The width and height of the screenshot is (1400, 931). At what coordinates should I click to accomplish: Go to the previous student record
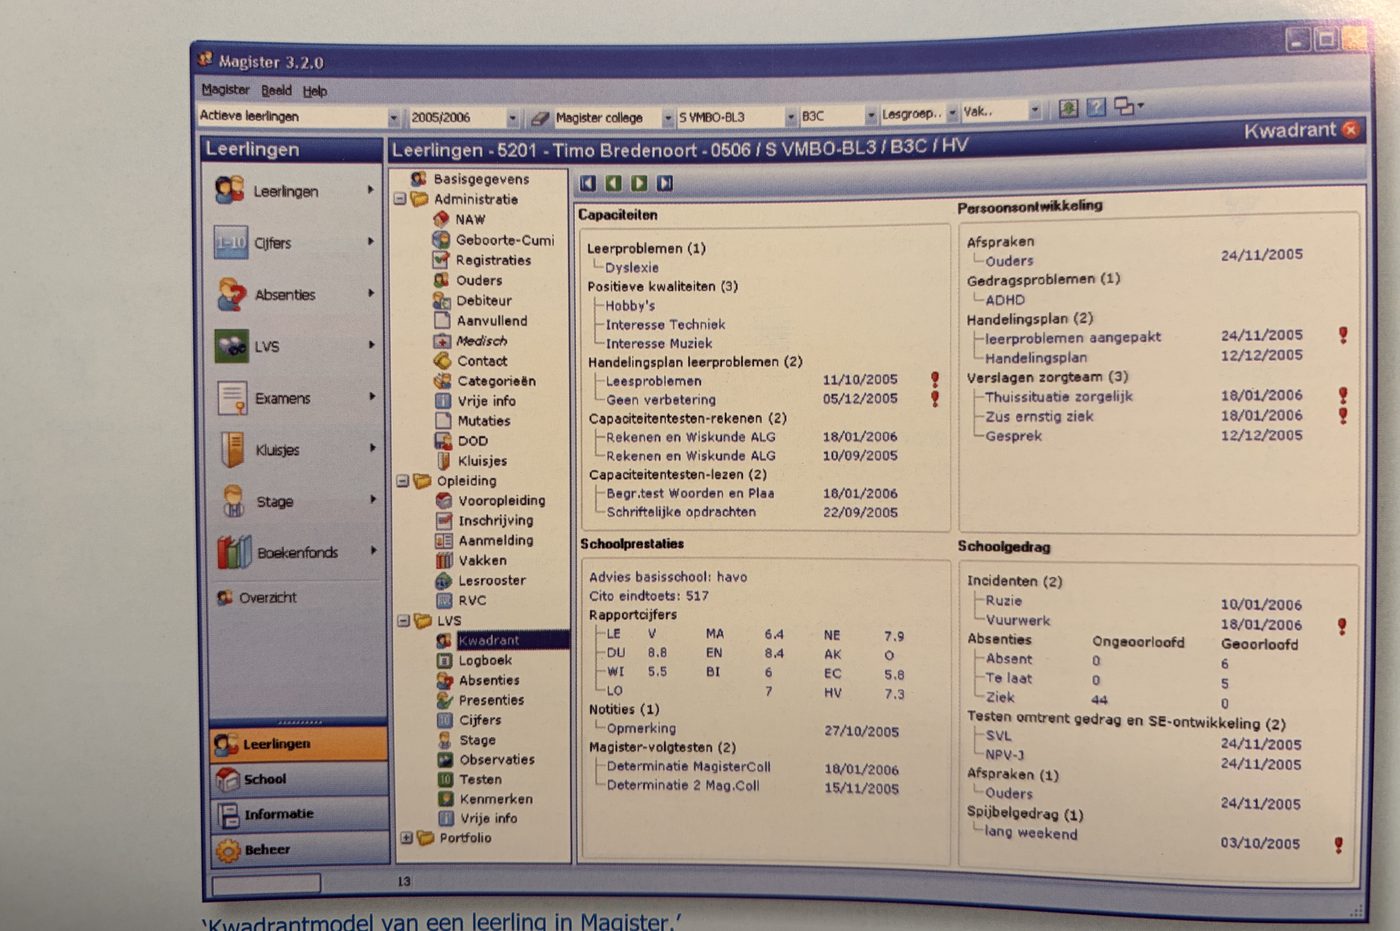point(613,183)
